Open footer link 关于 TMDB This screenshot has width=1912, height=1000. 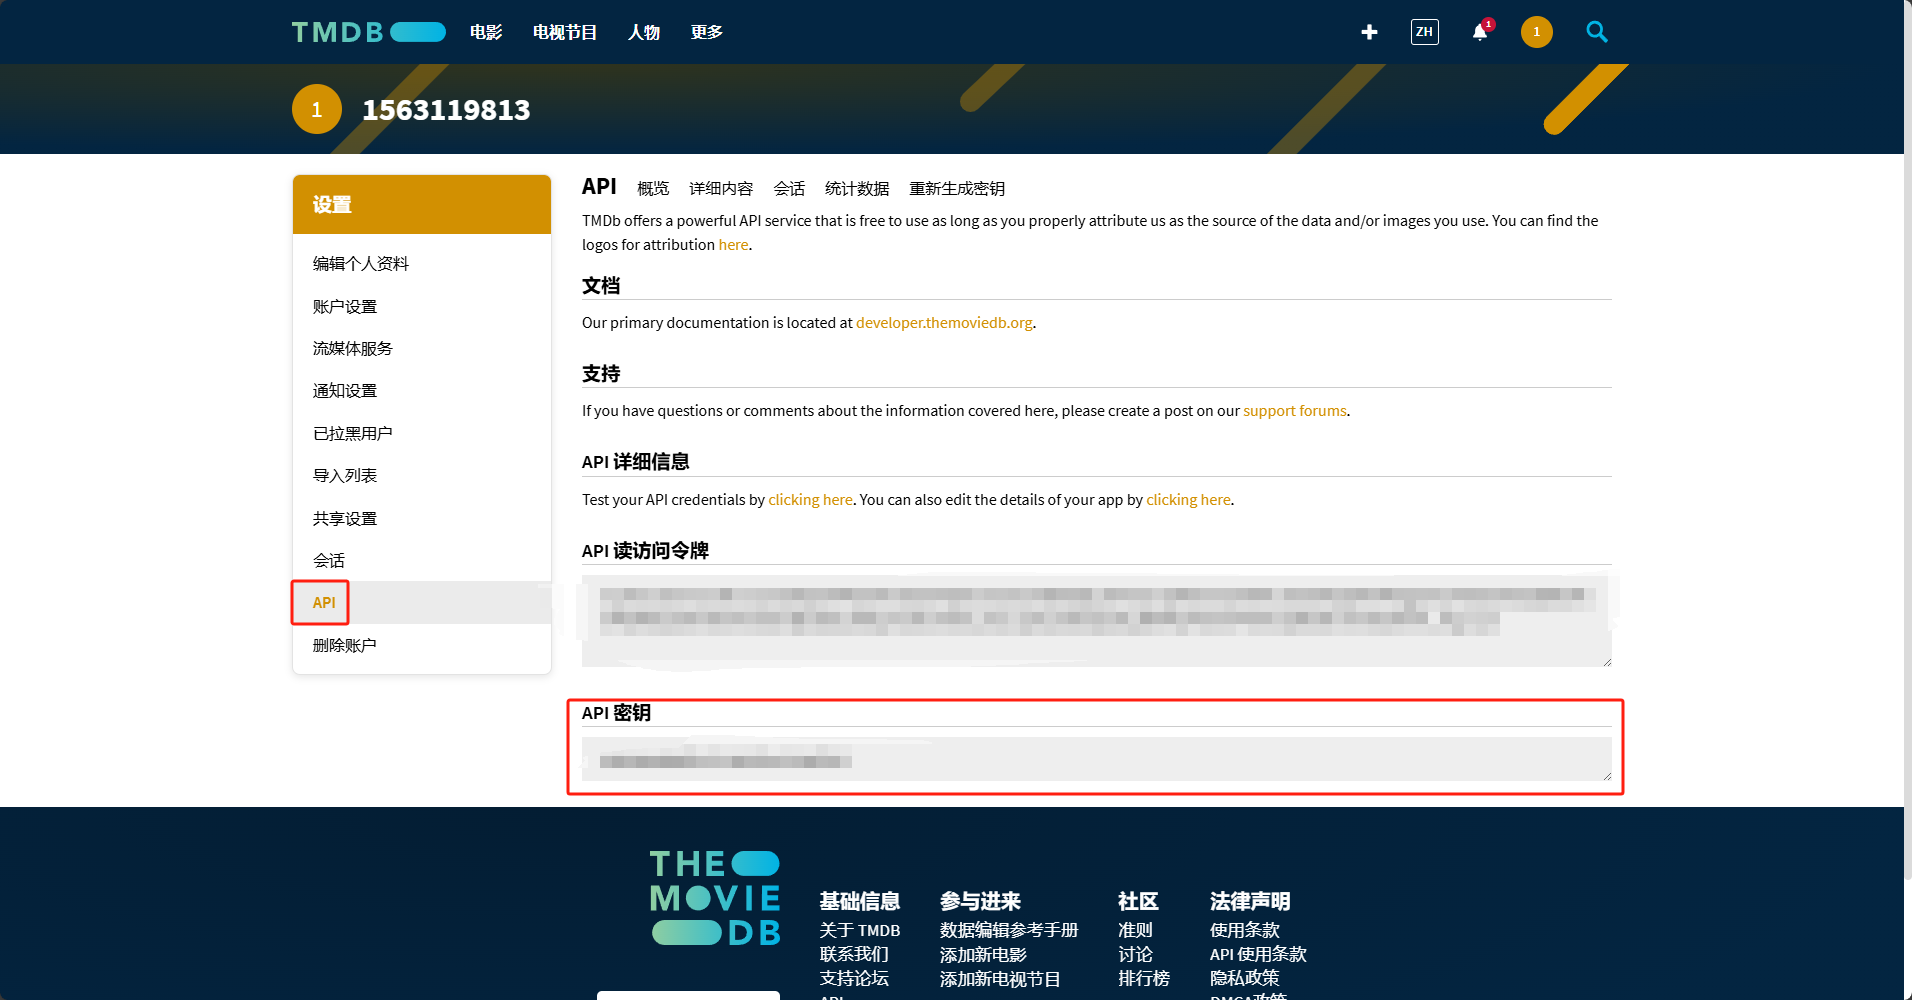[860, 931]
